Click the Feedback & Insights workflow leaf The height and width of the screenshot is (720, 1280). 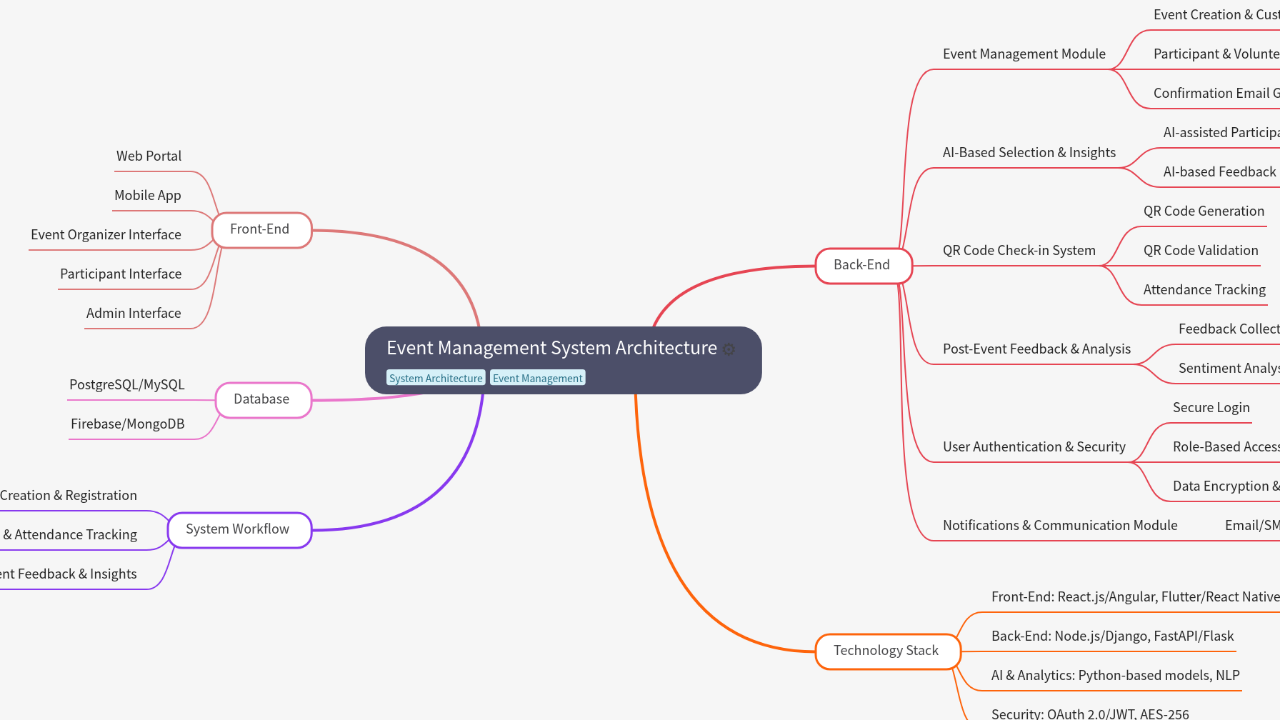(69, 574)
